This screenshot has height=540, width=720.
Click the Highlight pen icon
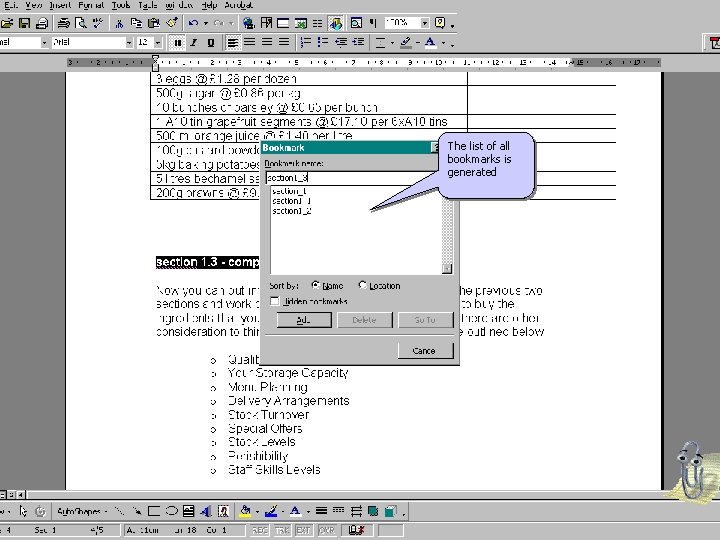pos(405,42)
